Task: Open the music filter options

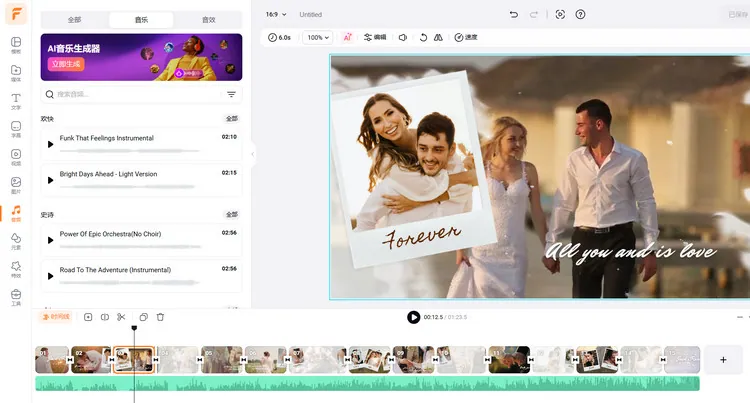Action: pyautogui.click(x=232, y=94)
